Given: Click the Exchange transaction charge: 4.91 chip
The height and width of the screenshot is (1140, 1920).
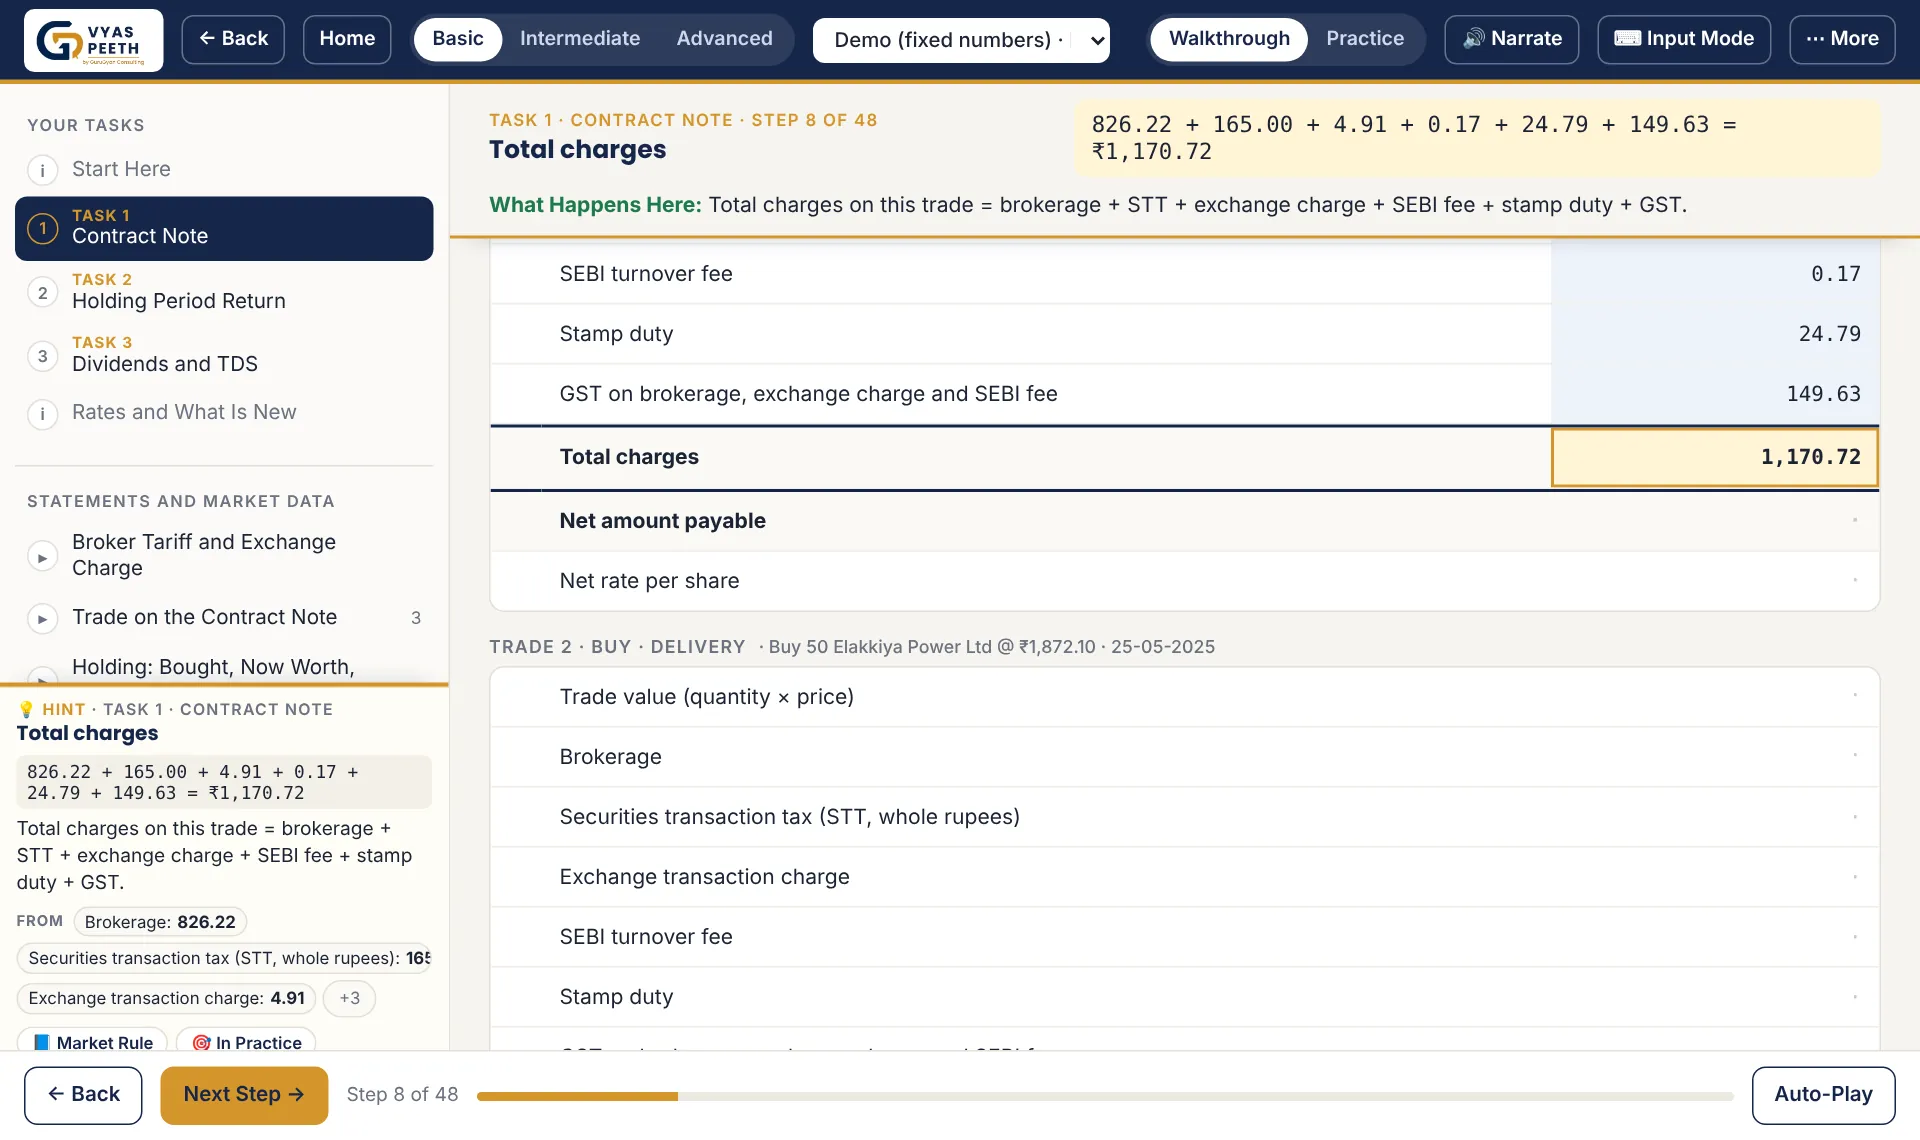Looking at the screenshot, I should coord(166,998).
